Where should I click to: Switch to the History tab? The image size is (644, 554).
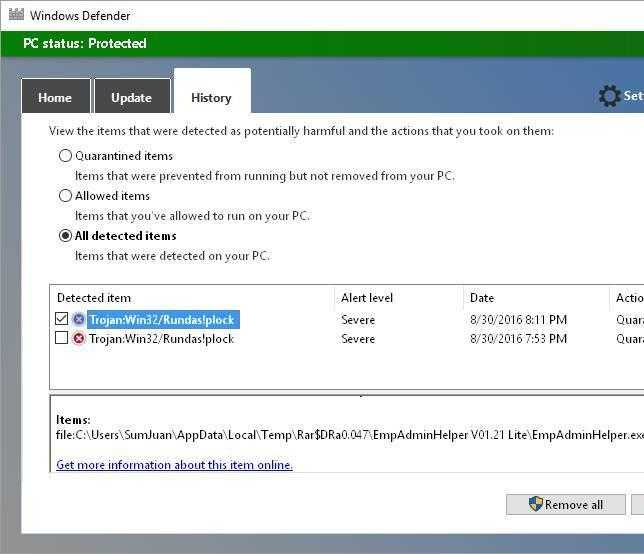point(212,91)
